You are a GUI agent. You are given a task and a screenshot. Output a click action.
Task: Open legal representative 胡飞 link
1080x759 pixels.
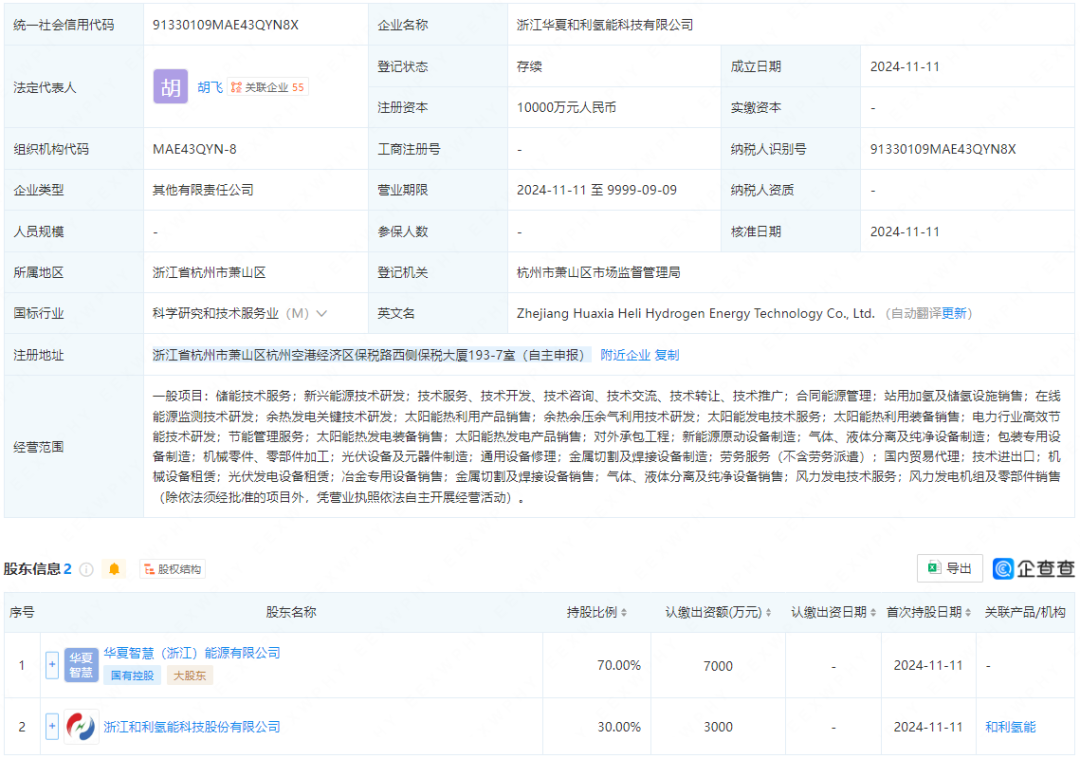[209, 87]
